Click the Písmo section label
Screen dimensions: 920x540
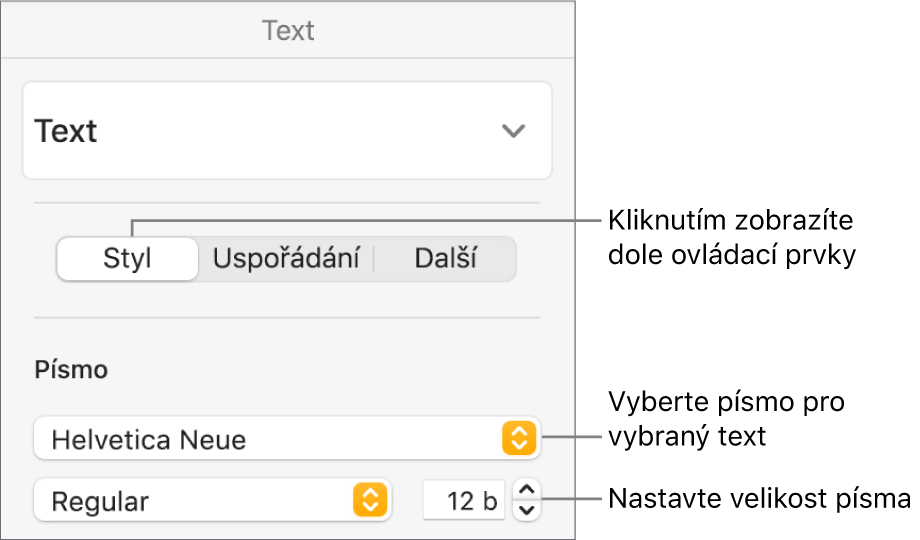[71, 371]
